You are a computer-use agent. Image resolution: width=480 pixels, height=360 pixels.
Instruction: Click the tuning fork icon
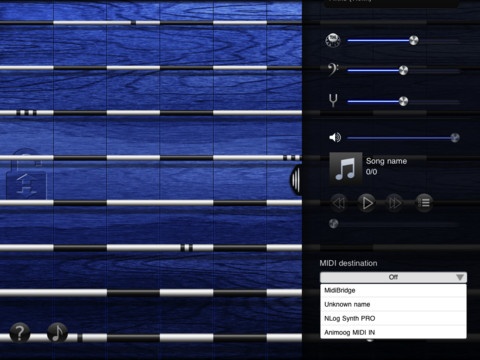(x=333, y=100)
